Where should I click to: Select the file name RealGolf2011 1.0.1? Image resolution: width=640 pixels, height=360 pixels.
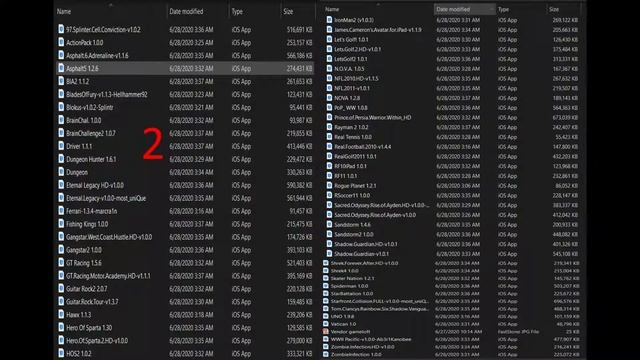[x=355, y=156]
